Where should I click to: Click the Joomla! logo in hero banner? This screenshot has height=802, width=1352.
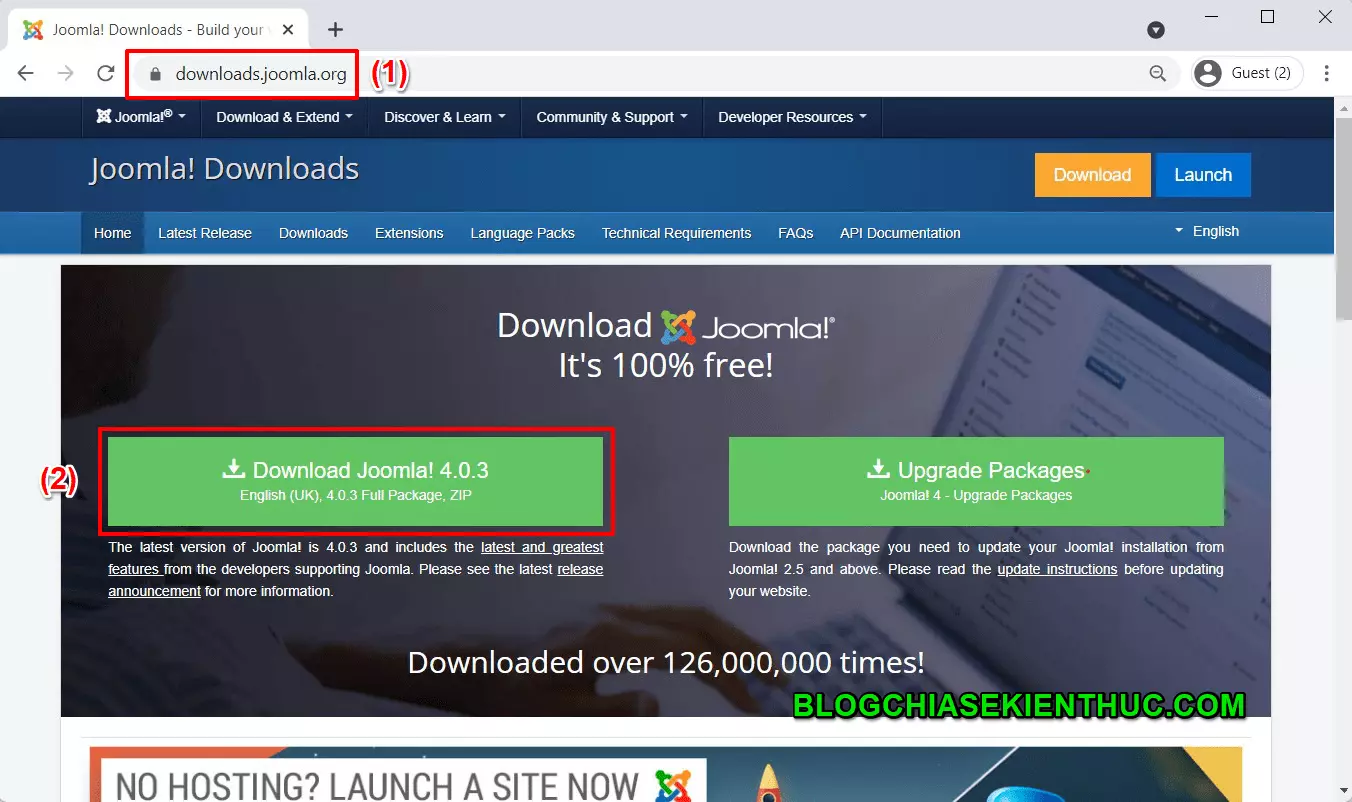748,326
